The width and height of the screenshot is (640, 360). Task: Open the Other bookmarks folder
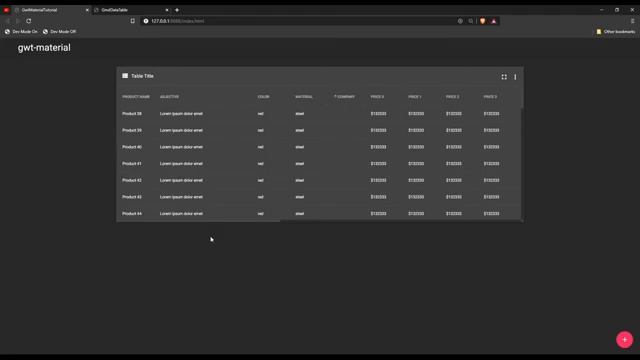[x=616, y=31]
